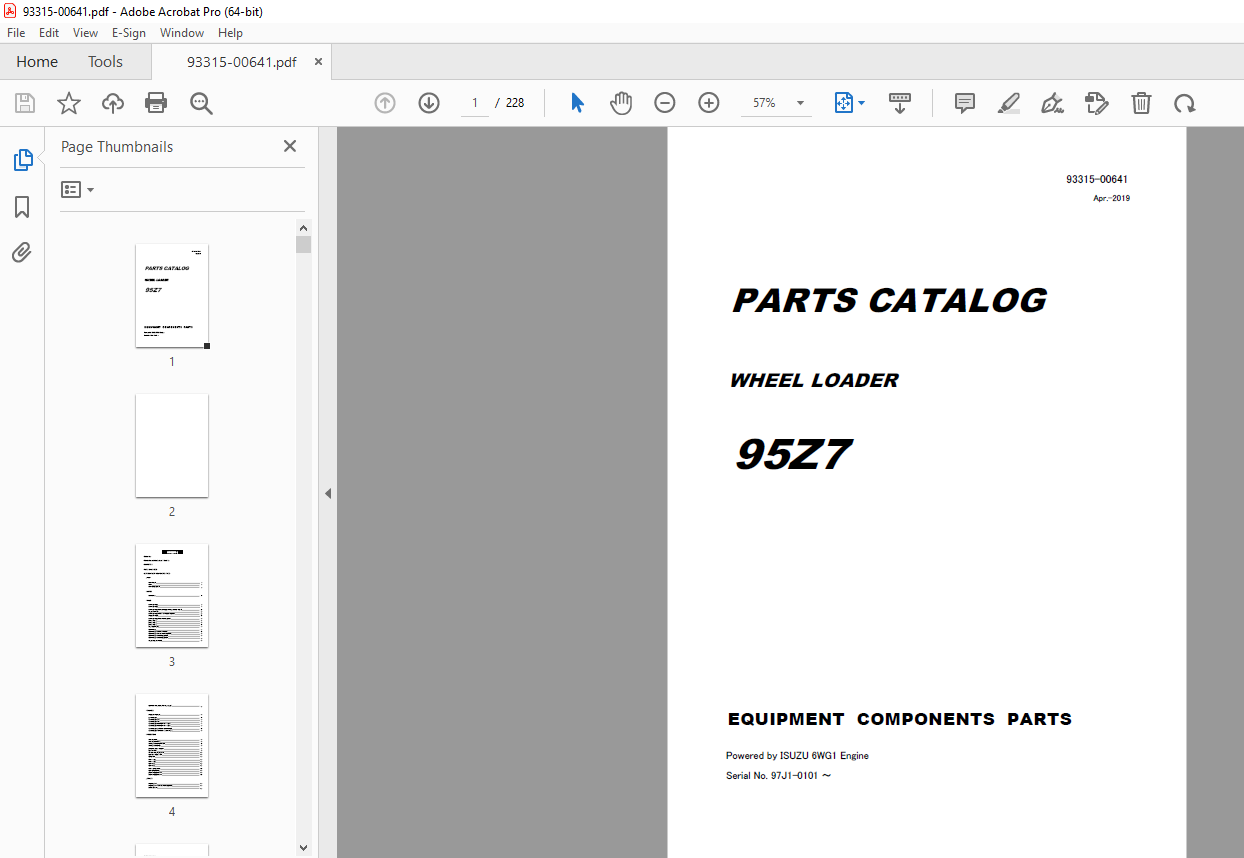Select the 93315-00641.pdf document tab
Viewport: 1244px width, 858px height.
click(241, 62)
